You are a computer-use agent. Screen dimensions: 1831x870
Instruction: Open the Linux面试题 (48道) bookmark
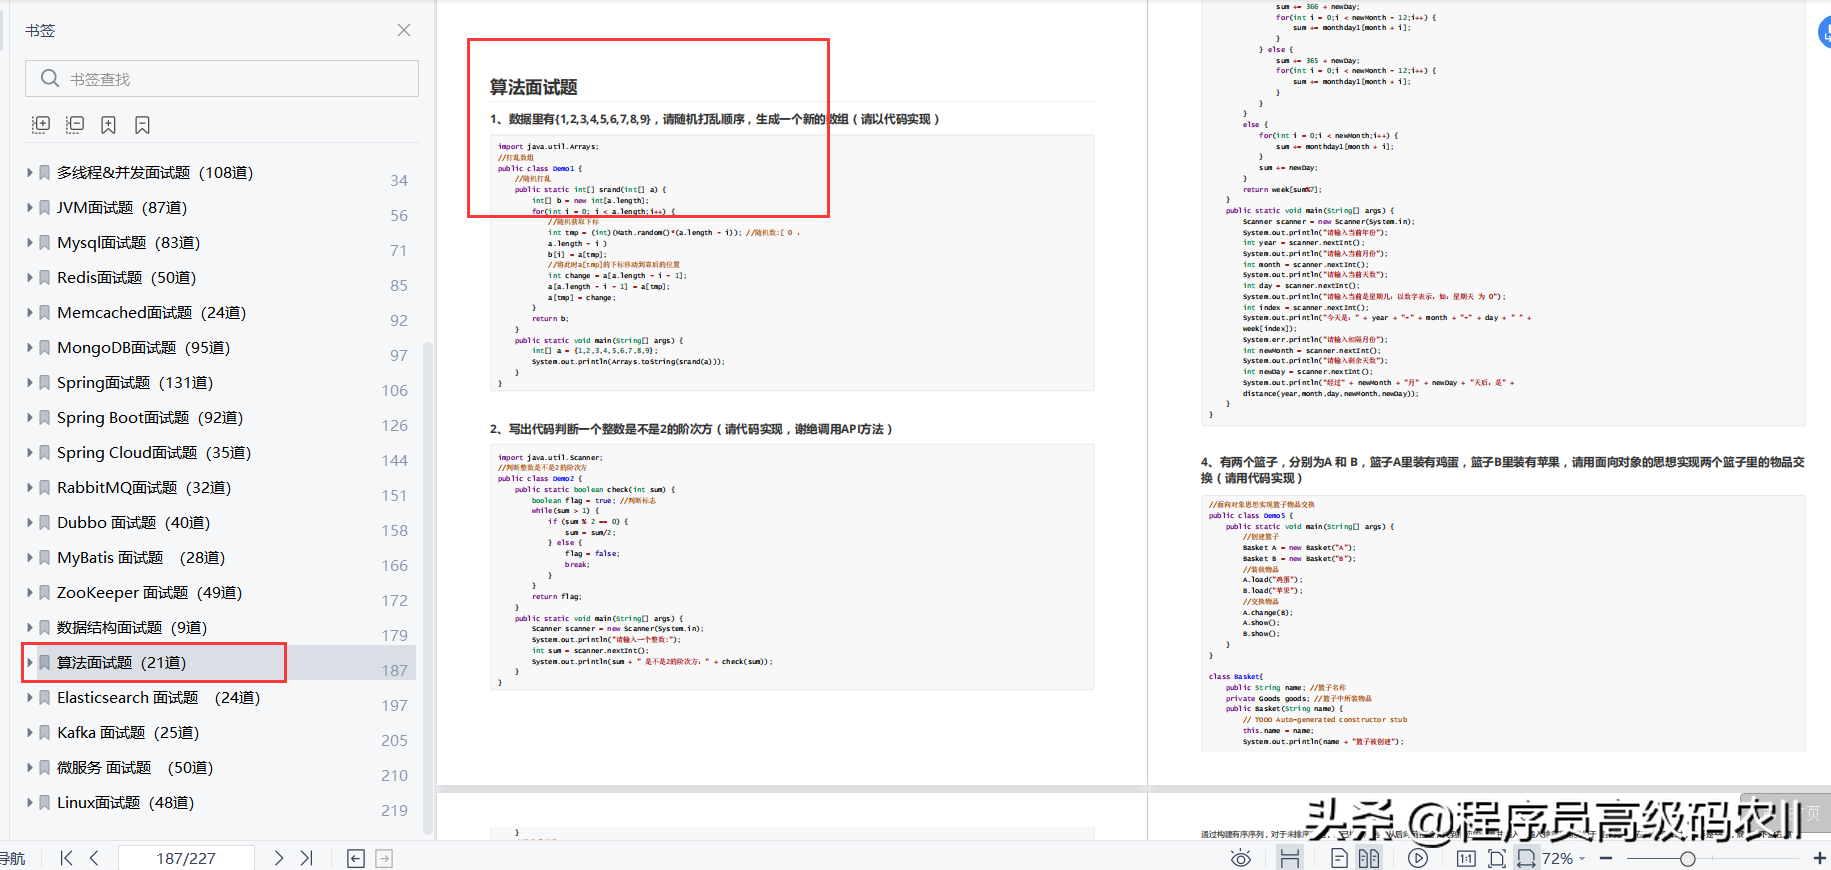[126, 802]
